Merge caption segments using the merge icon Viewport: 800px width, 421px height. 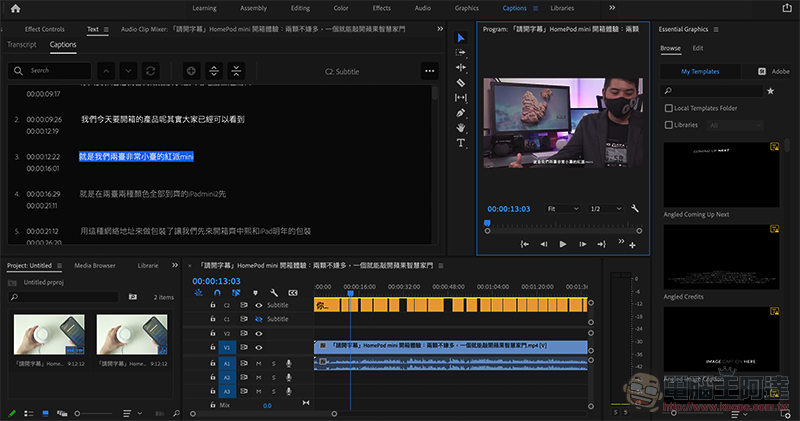pos(235,71)
